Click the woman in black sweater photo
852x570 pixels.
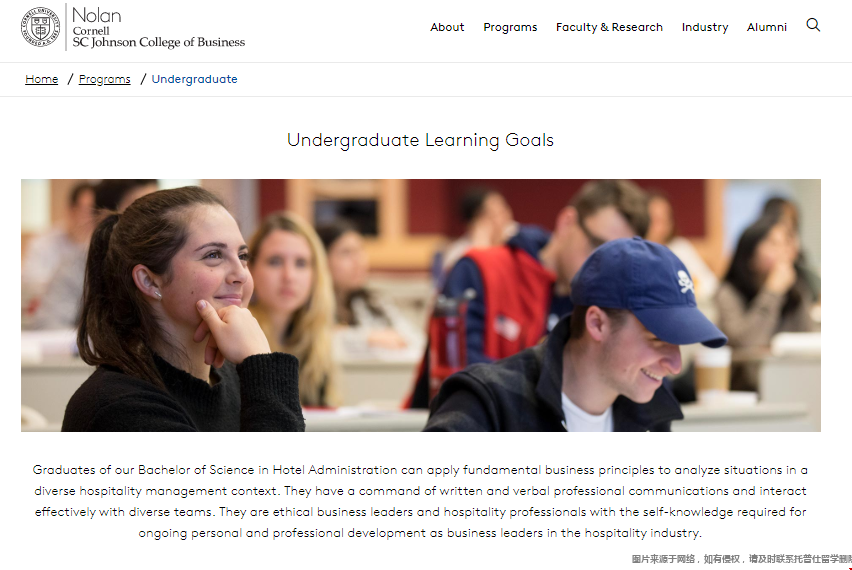click(x=185, y=310)
